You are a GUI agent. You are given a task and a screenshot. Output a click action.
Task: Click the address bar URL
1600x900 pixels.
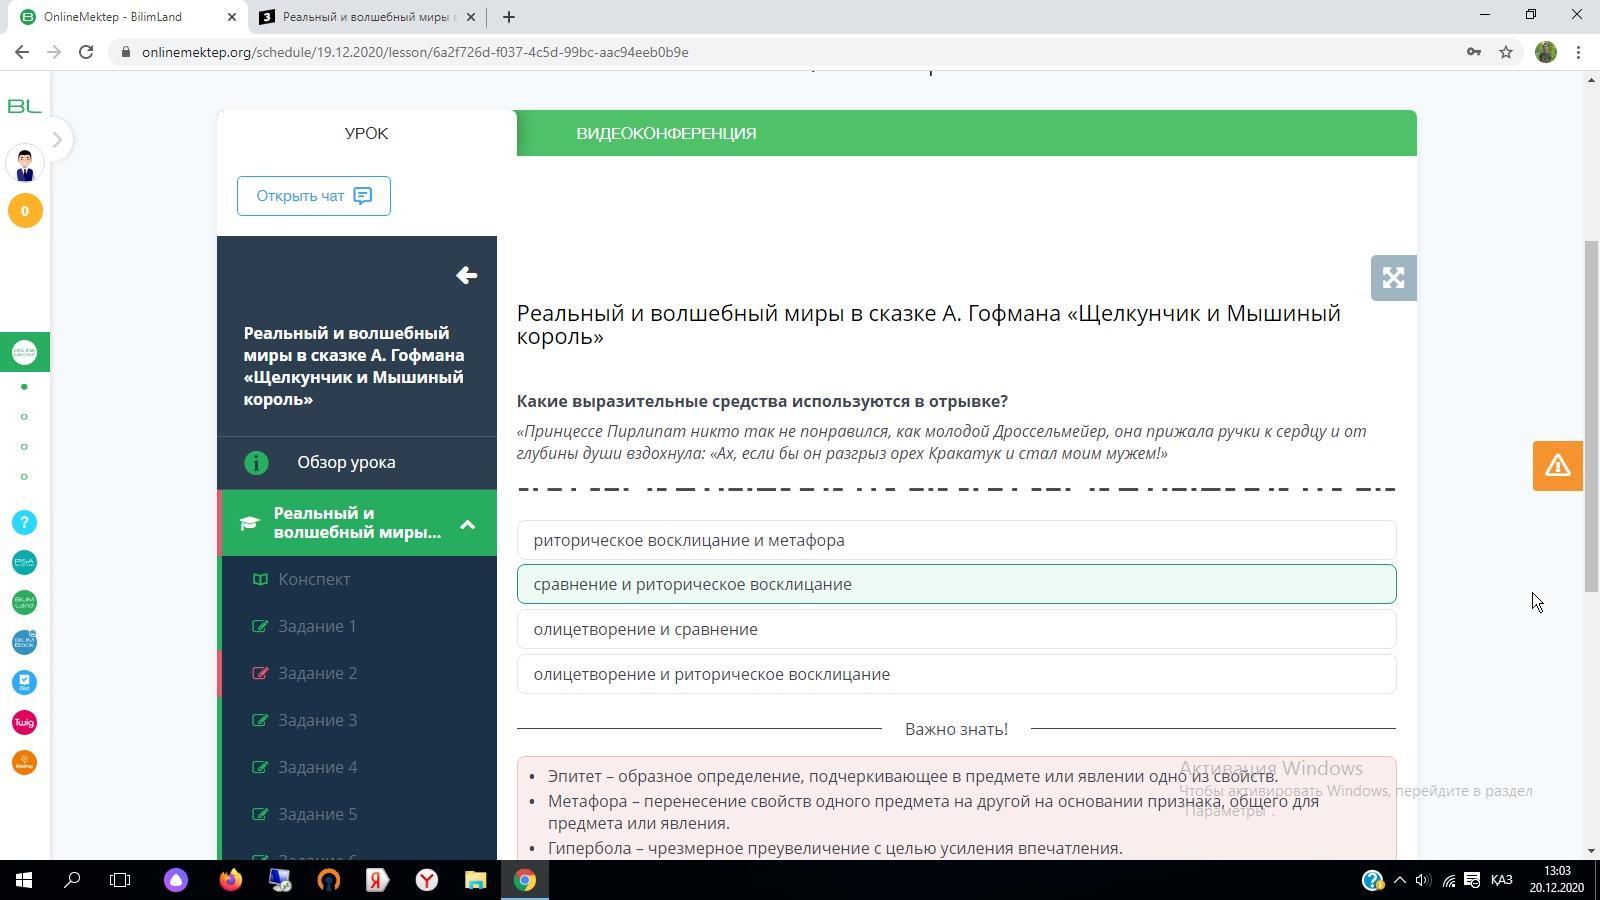[x=415, y=52]
